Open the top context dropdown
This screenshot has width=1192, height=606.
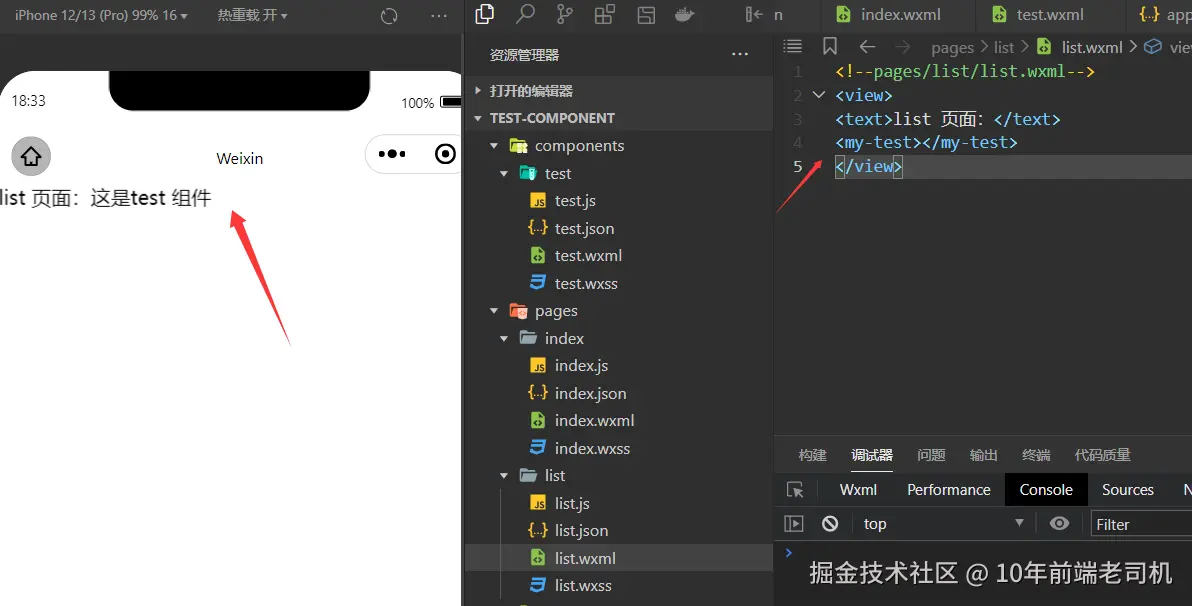(943, 524)
